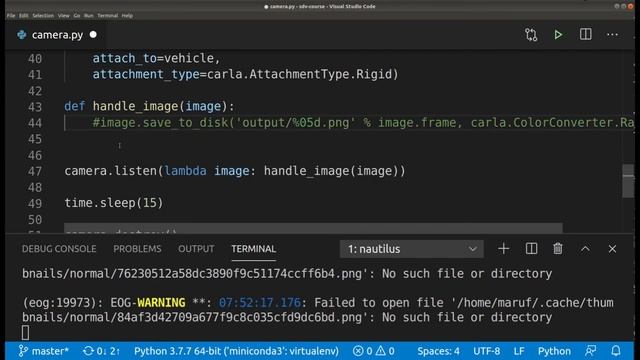
Task: Change indentation via 'Spaces: 4'
Action: click(x=438, y=351)
